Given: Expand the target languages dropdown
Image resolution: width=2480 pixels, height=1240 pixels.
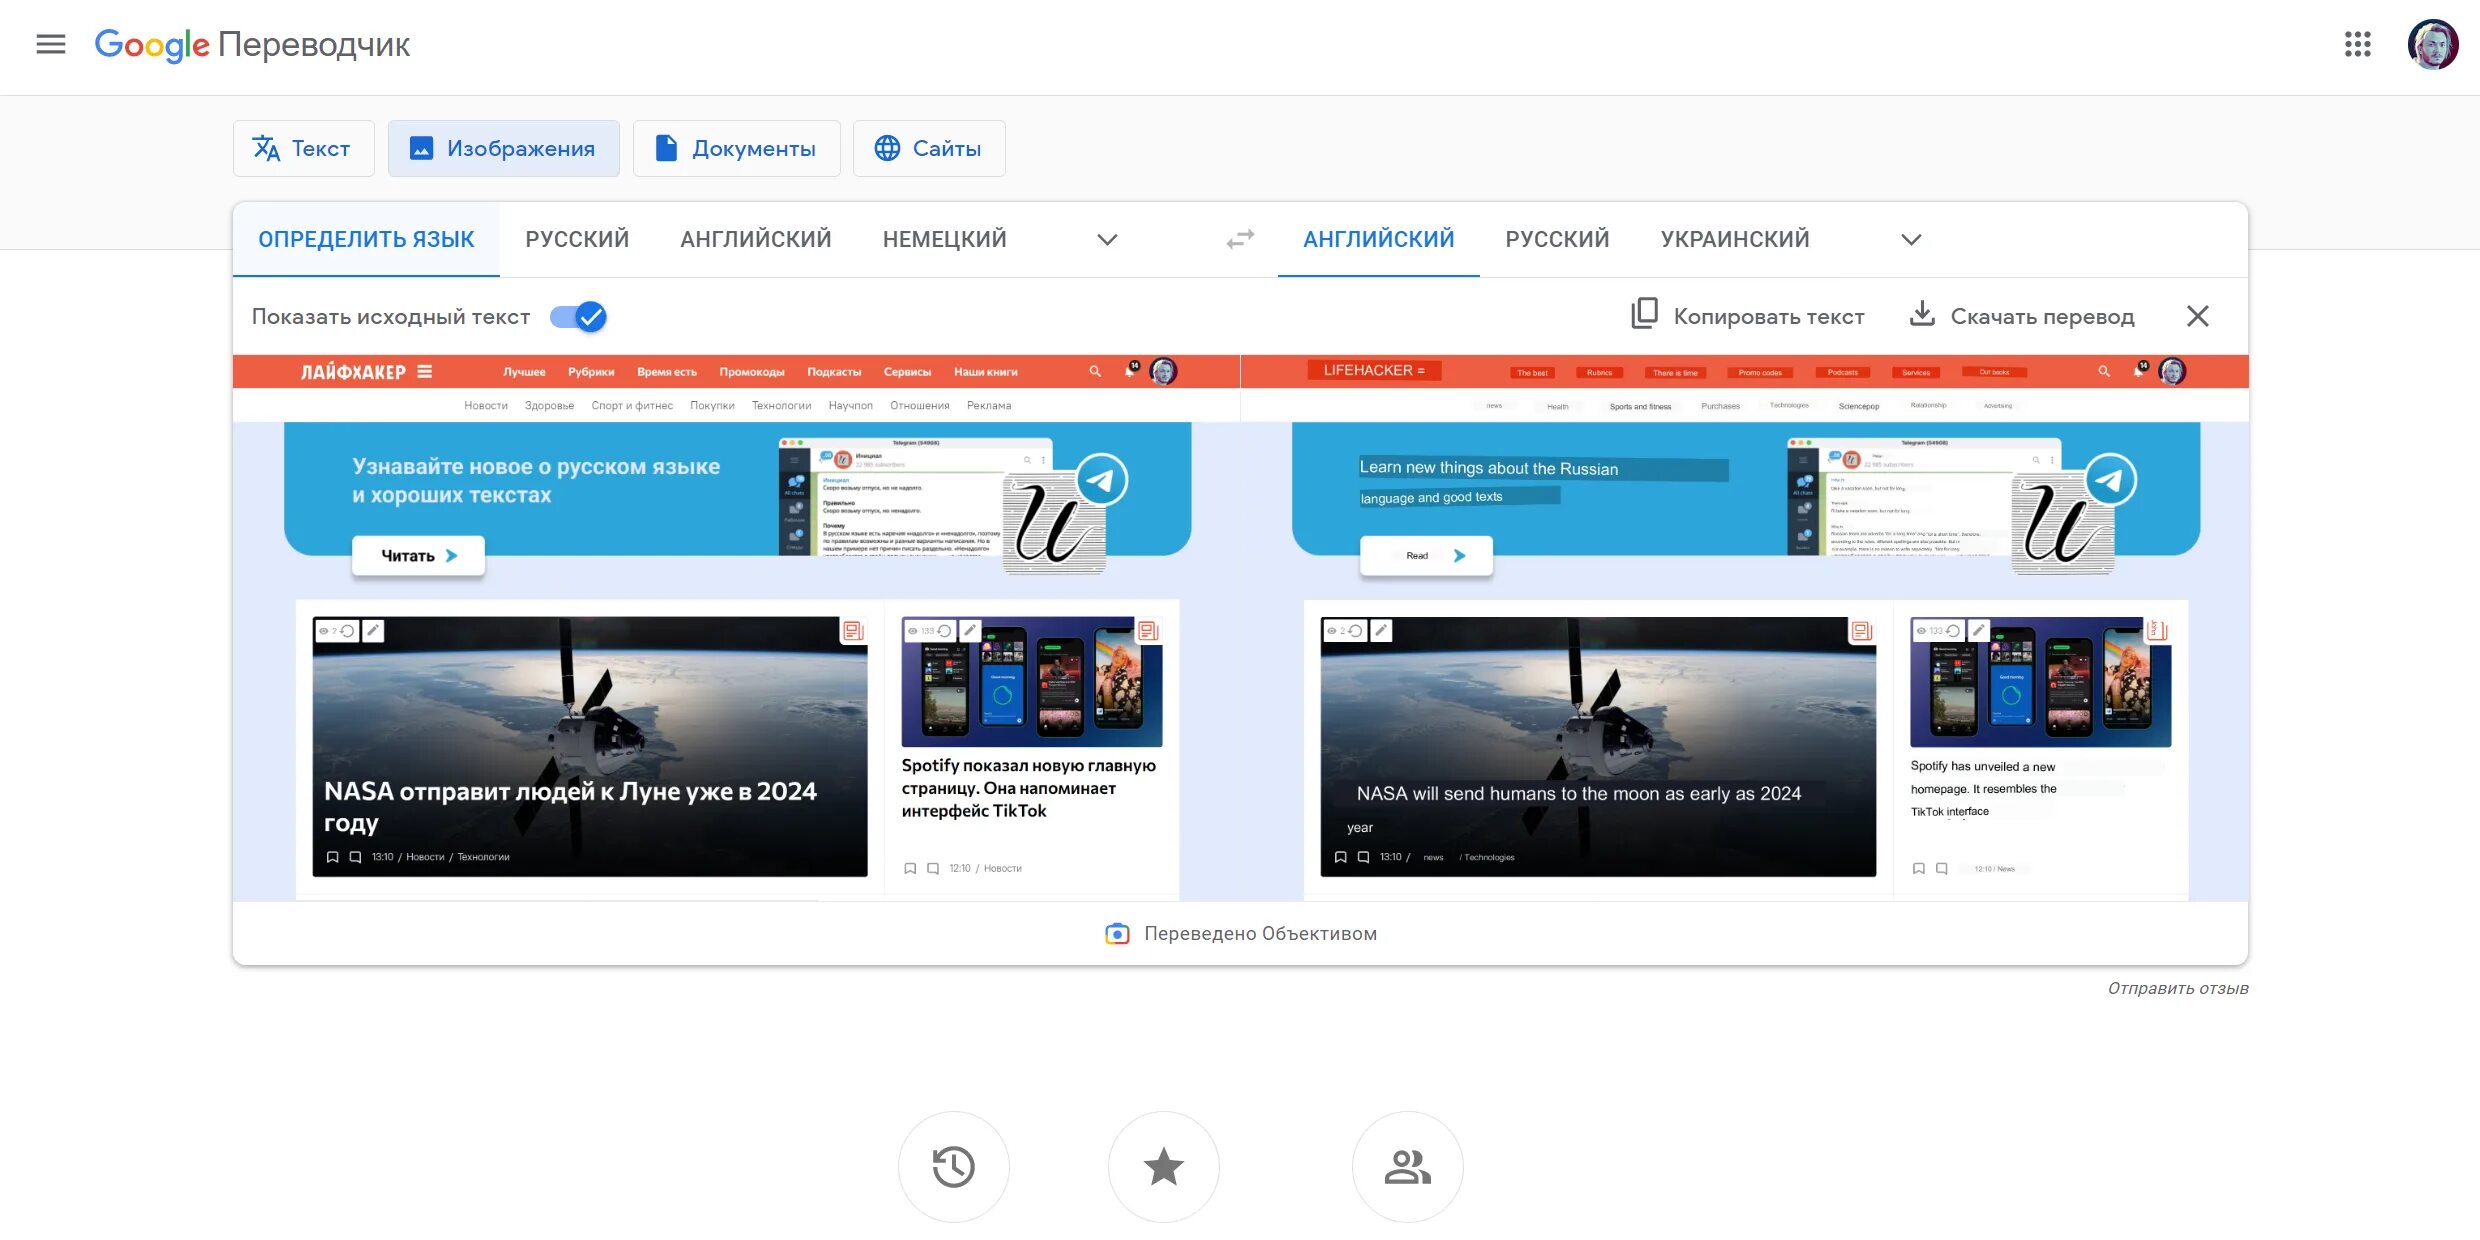Looking at the screenshot, I should point(1911,240).
